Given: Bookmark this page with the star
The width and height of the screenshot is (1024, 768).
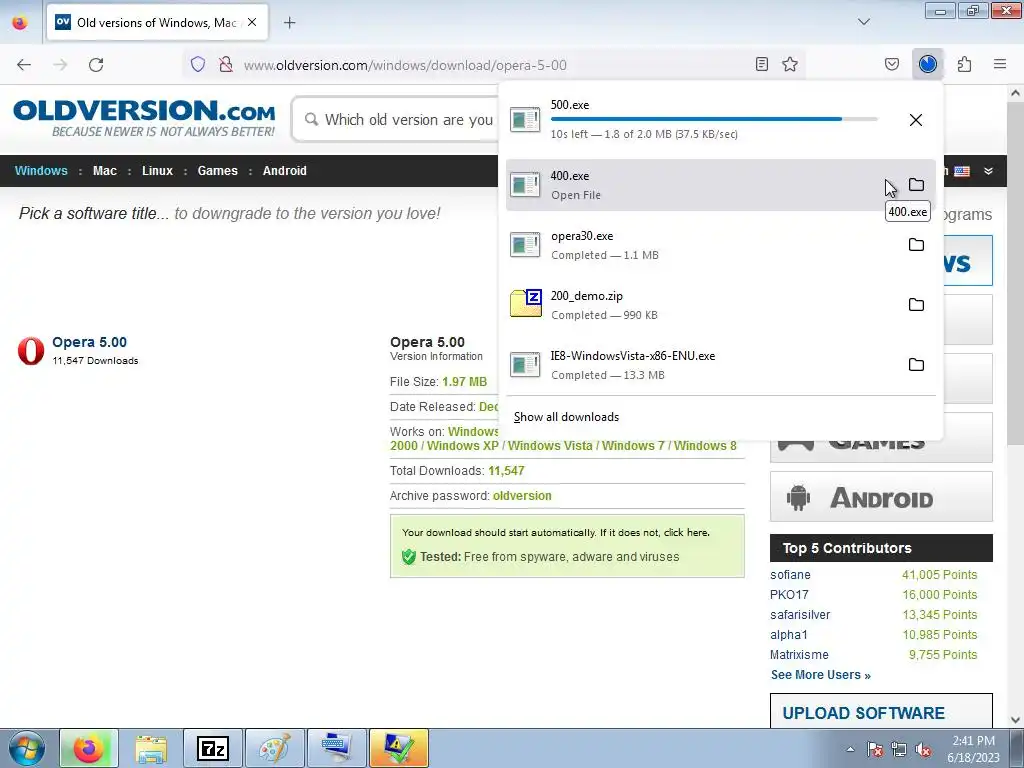Looking at the screenshot, I should tap(790, 64).
